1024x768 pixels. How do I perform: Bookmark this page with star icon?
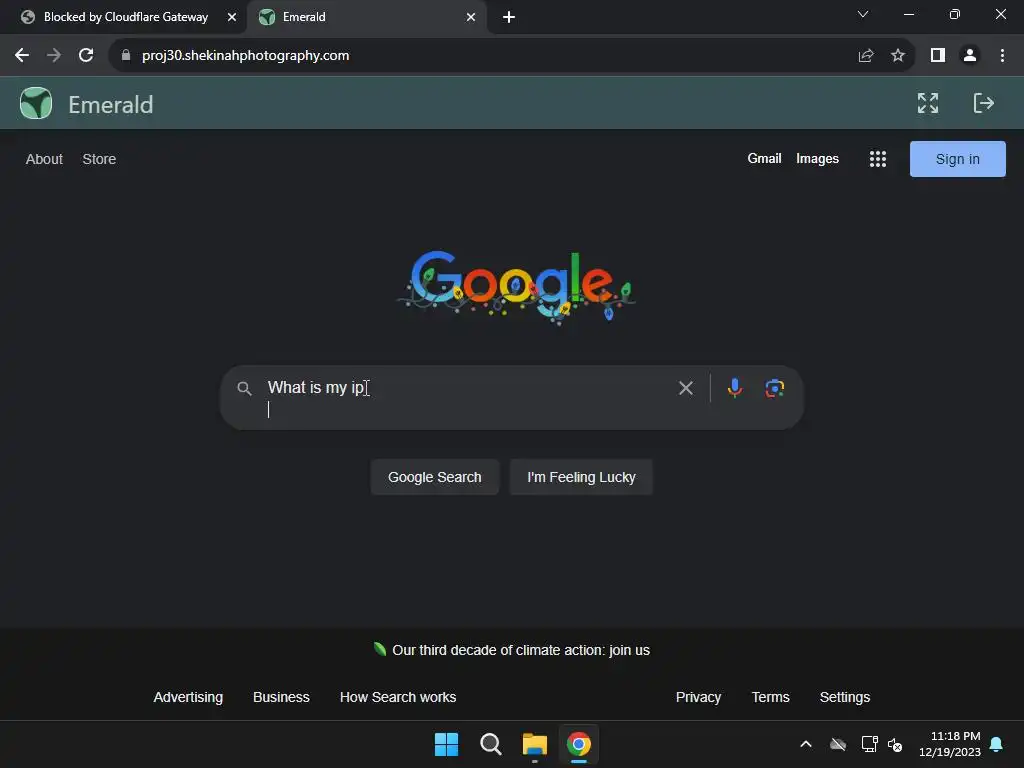898,56
